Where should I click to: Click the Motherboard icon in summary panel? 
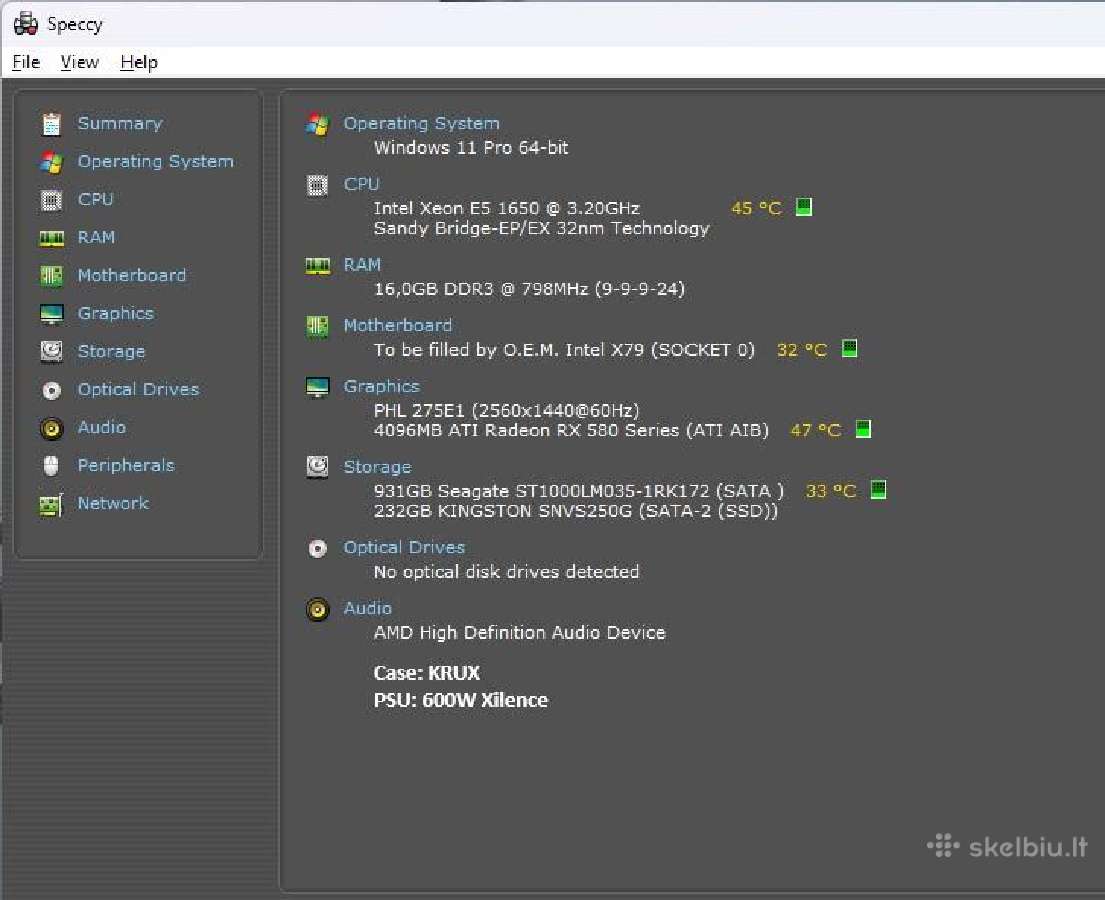coord(318,326)
